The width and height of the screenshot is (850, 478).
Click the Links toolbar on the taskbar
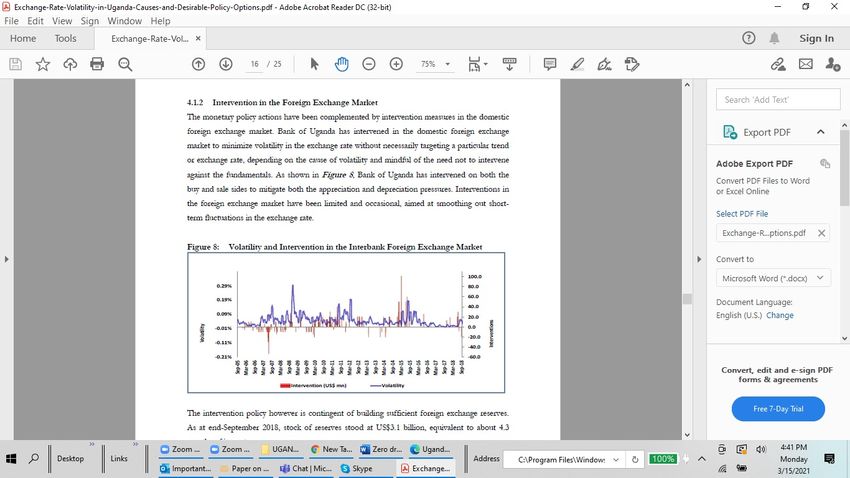pos(119,458)
